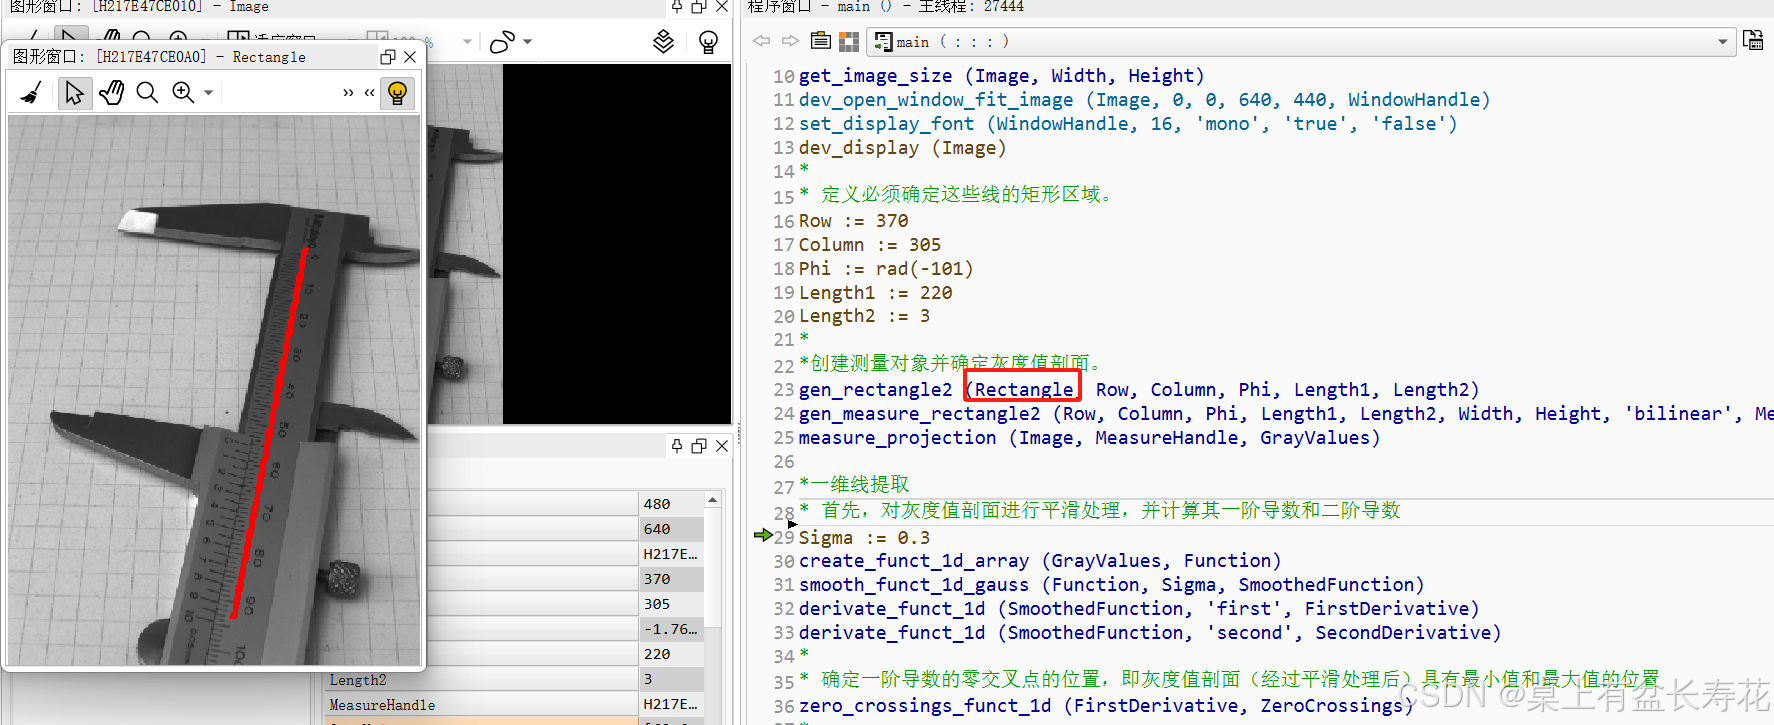1774x725 pixels.
Task: Toggle the light bulb icon in Image window
Action: point(708,42)
